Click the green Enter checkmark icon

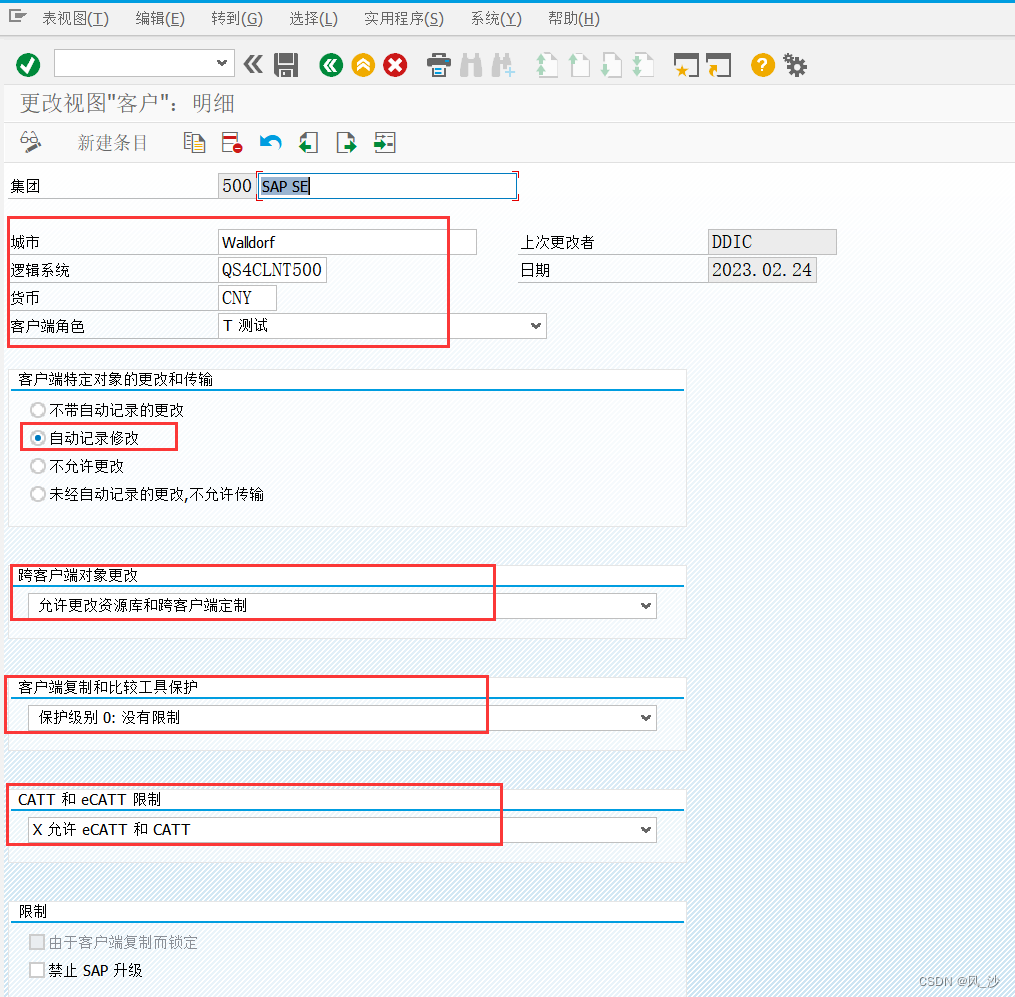pos(28,66)
